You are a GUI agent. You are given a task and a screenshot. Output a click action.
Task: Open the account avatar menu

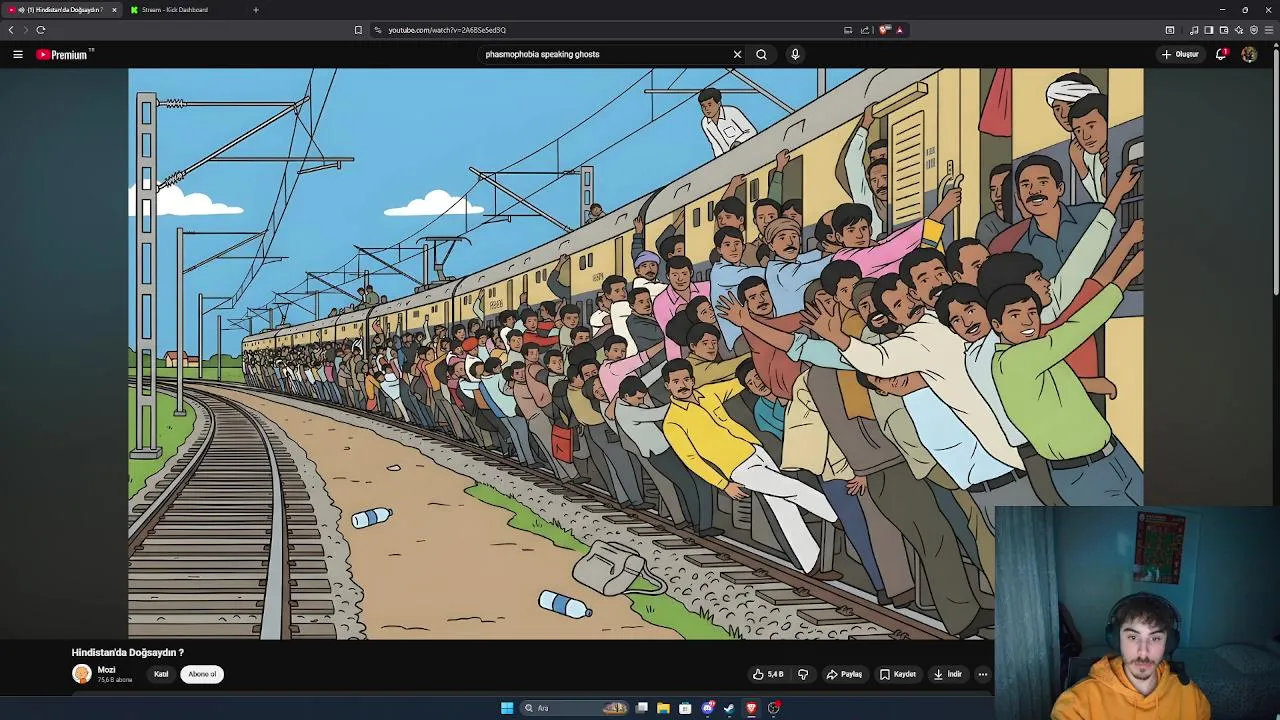(x=1249, y=54)
